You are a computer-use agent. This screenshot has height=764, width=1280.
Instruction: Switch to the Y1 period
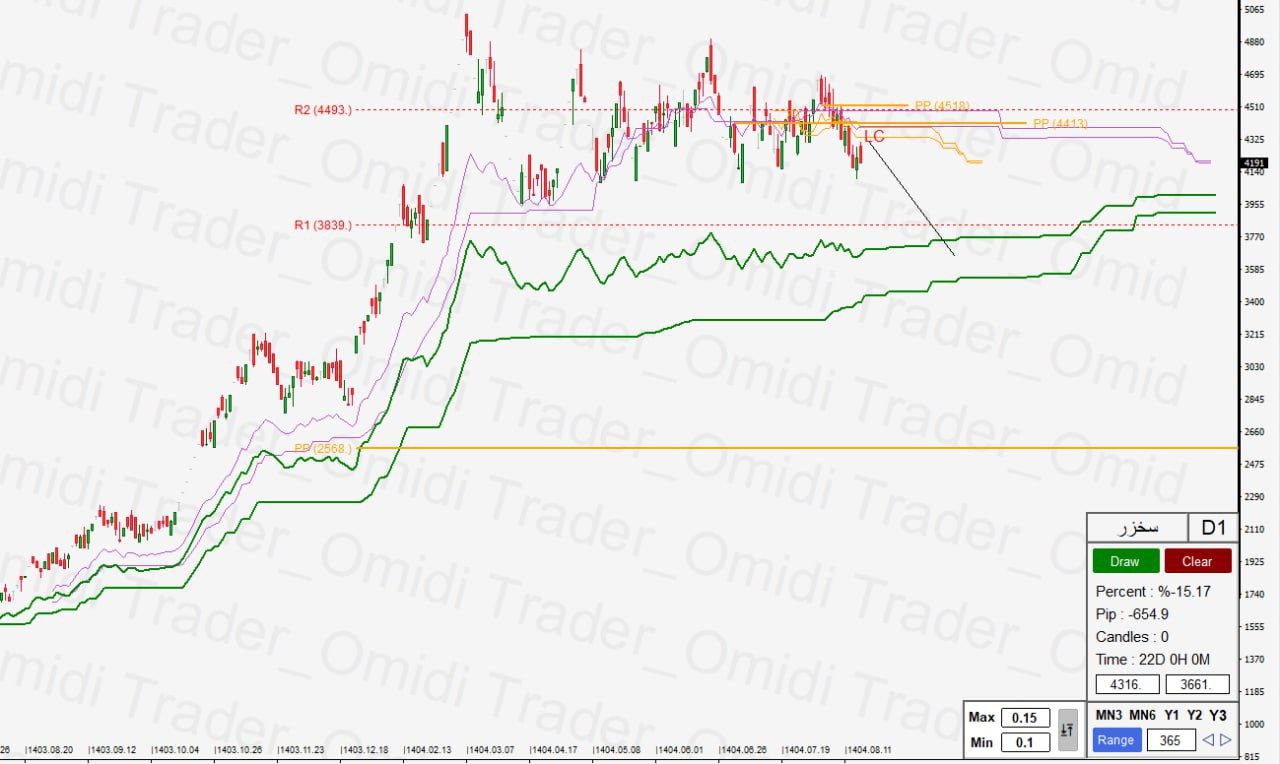(1171, 715)
